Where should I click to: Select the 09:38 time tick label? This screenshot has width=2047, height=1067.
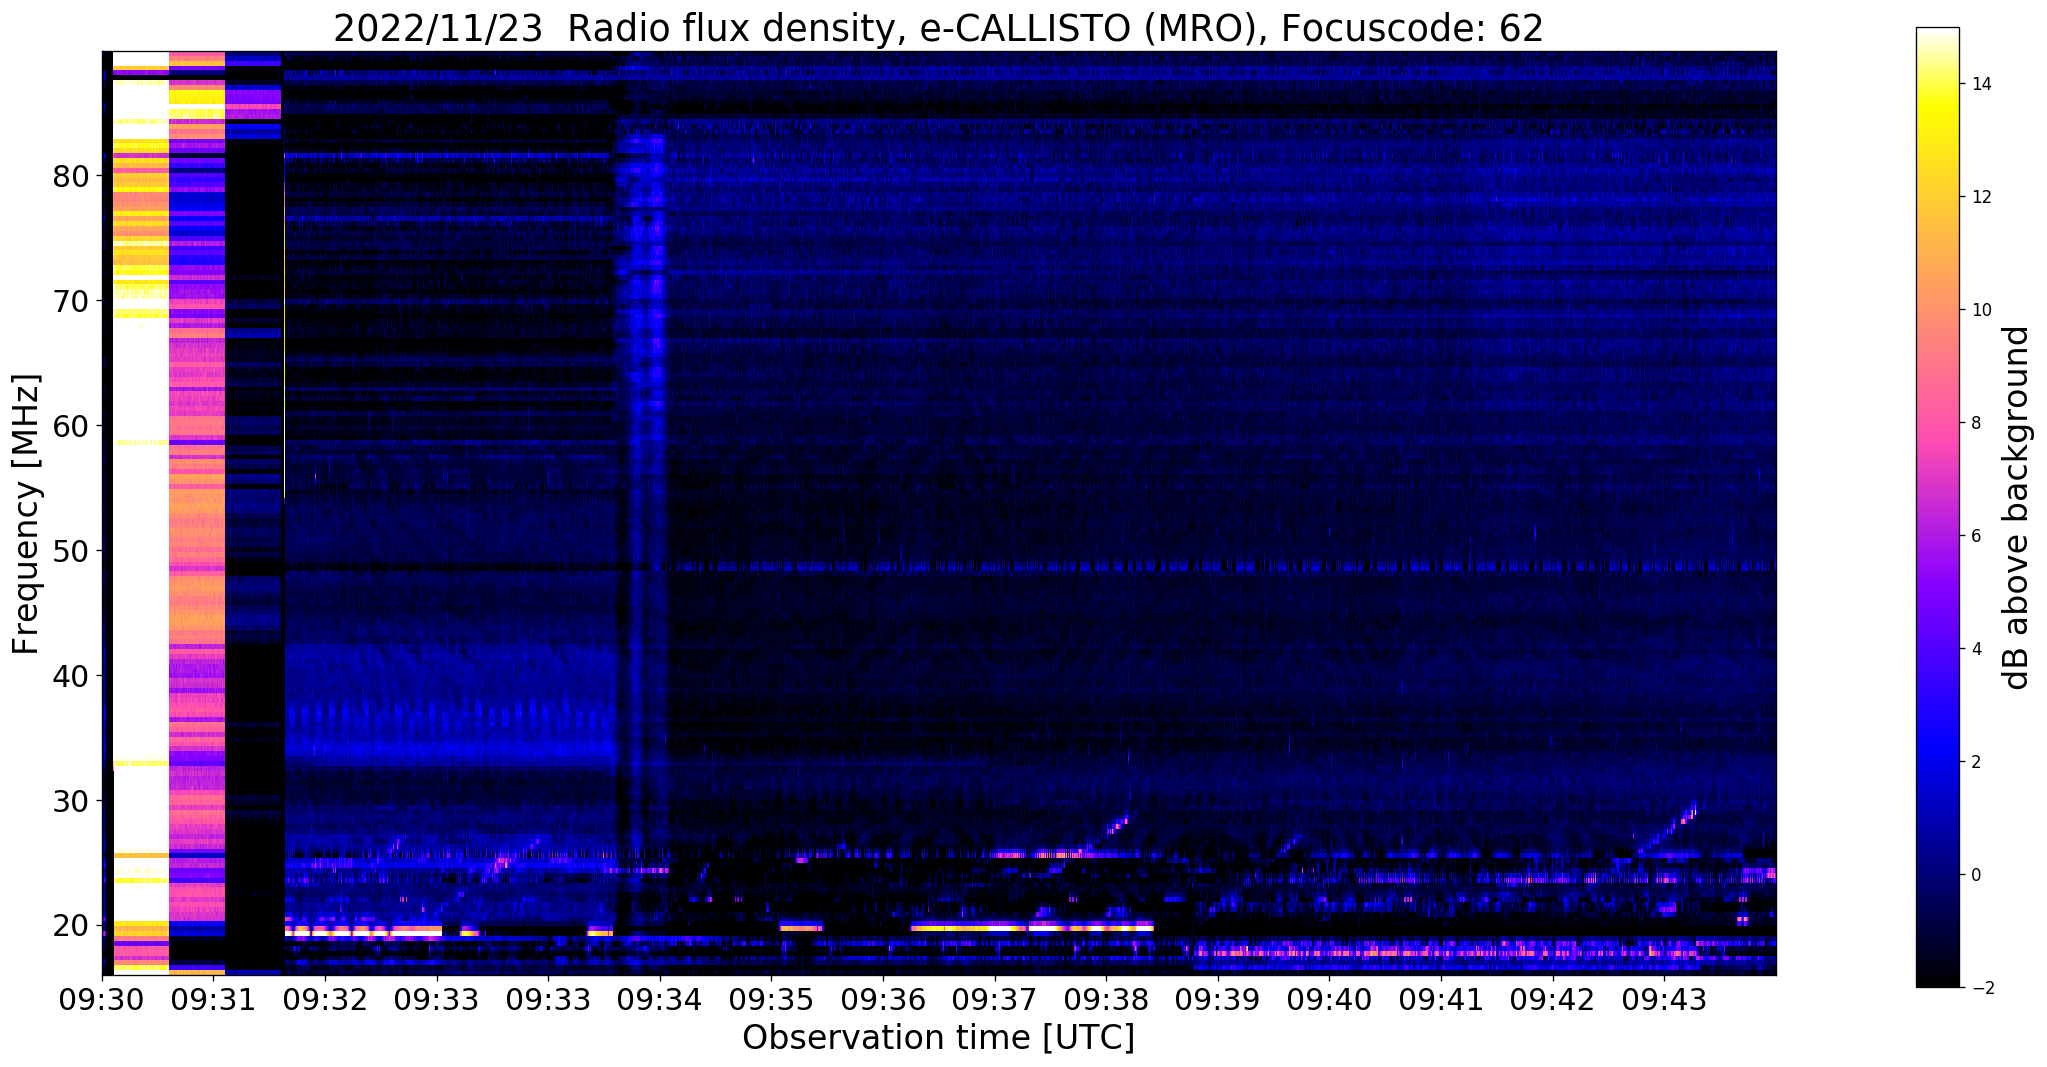click(x=1106, y=1000)
